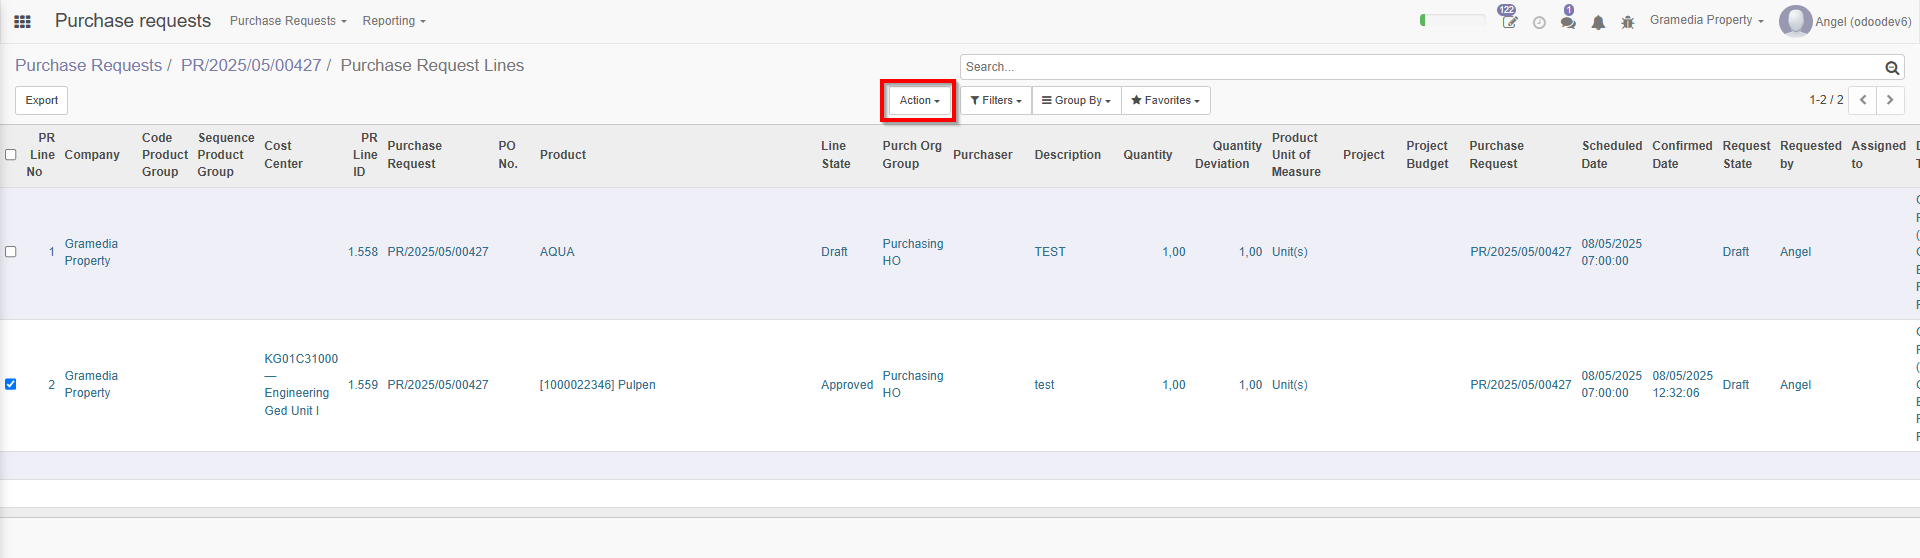Open the notifications bell icon
Screen dimensions: 1920x558
coord(1598,22)
